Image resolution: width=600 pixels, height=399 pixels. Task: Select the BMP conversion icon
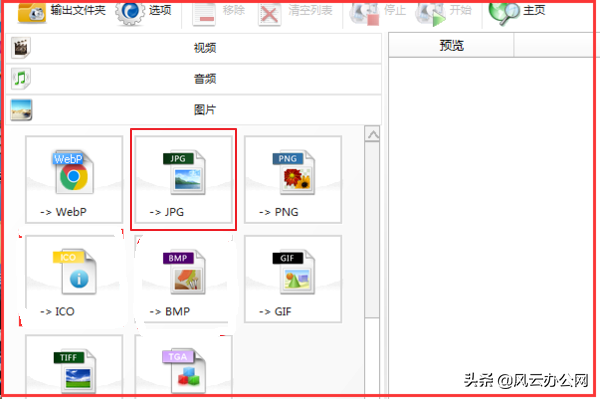(184, 272)
